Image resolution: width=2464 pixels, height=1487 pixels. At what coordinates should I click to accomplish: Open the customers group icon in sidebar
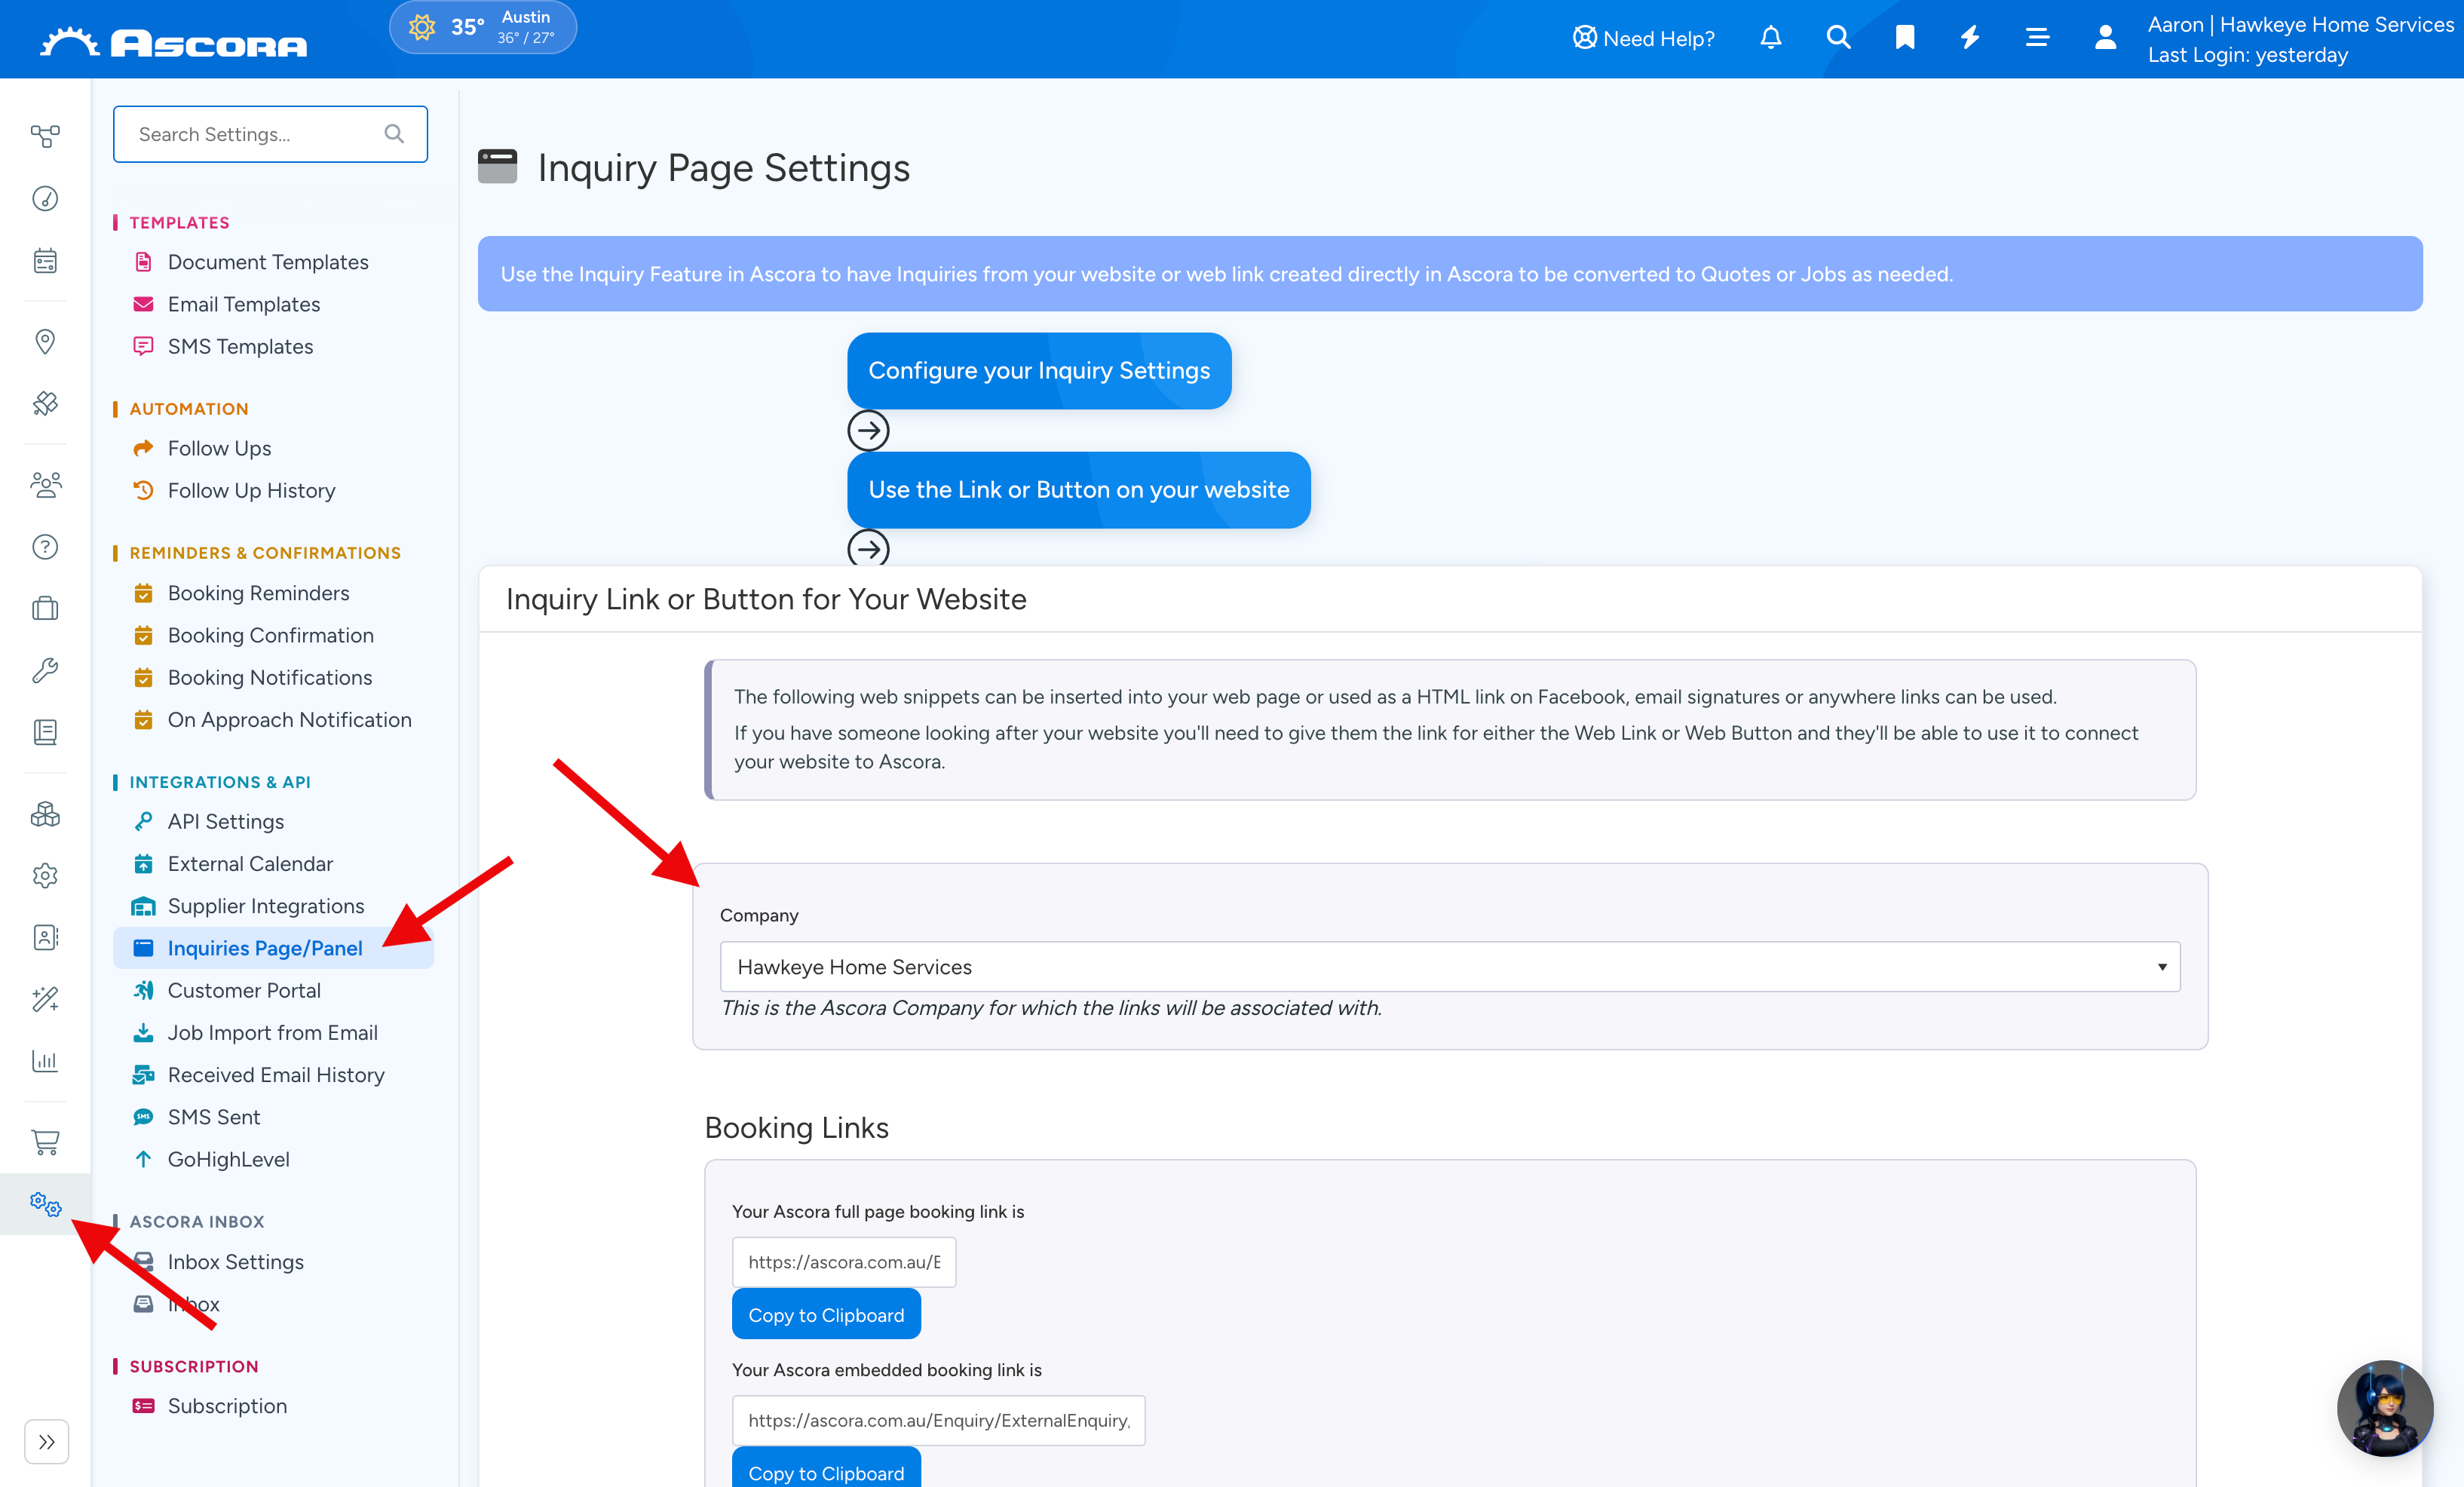45,485
